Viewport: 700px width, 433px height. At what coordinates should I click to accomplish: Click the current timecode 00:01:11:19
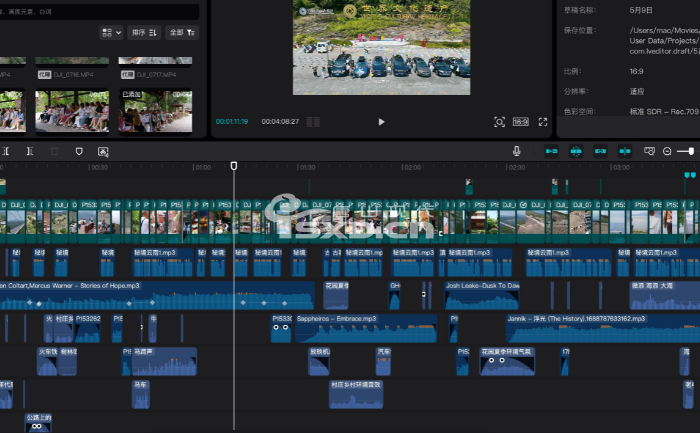point(232,121)
